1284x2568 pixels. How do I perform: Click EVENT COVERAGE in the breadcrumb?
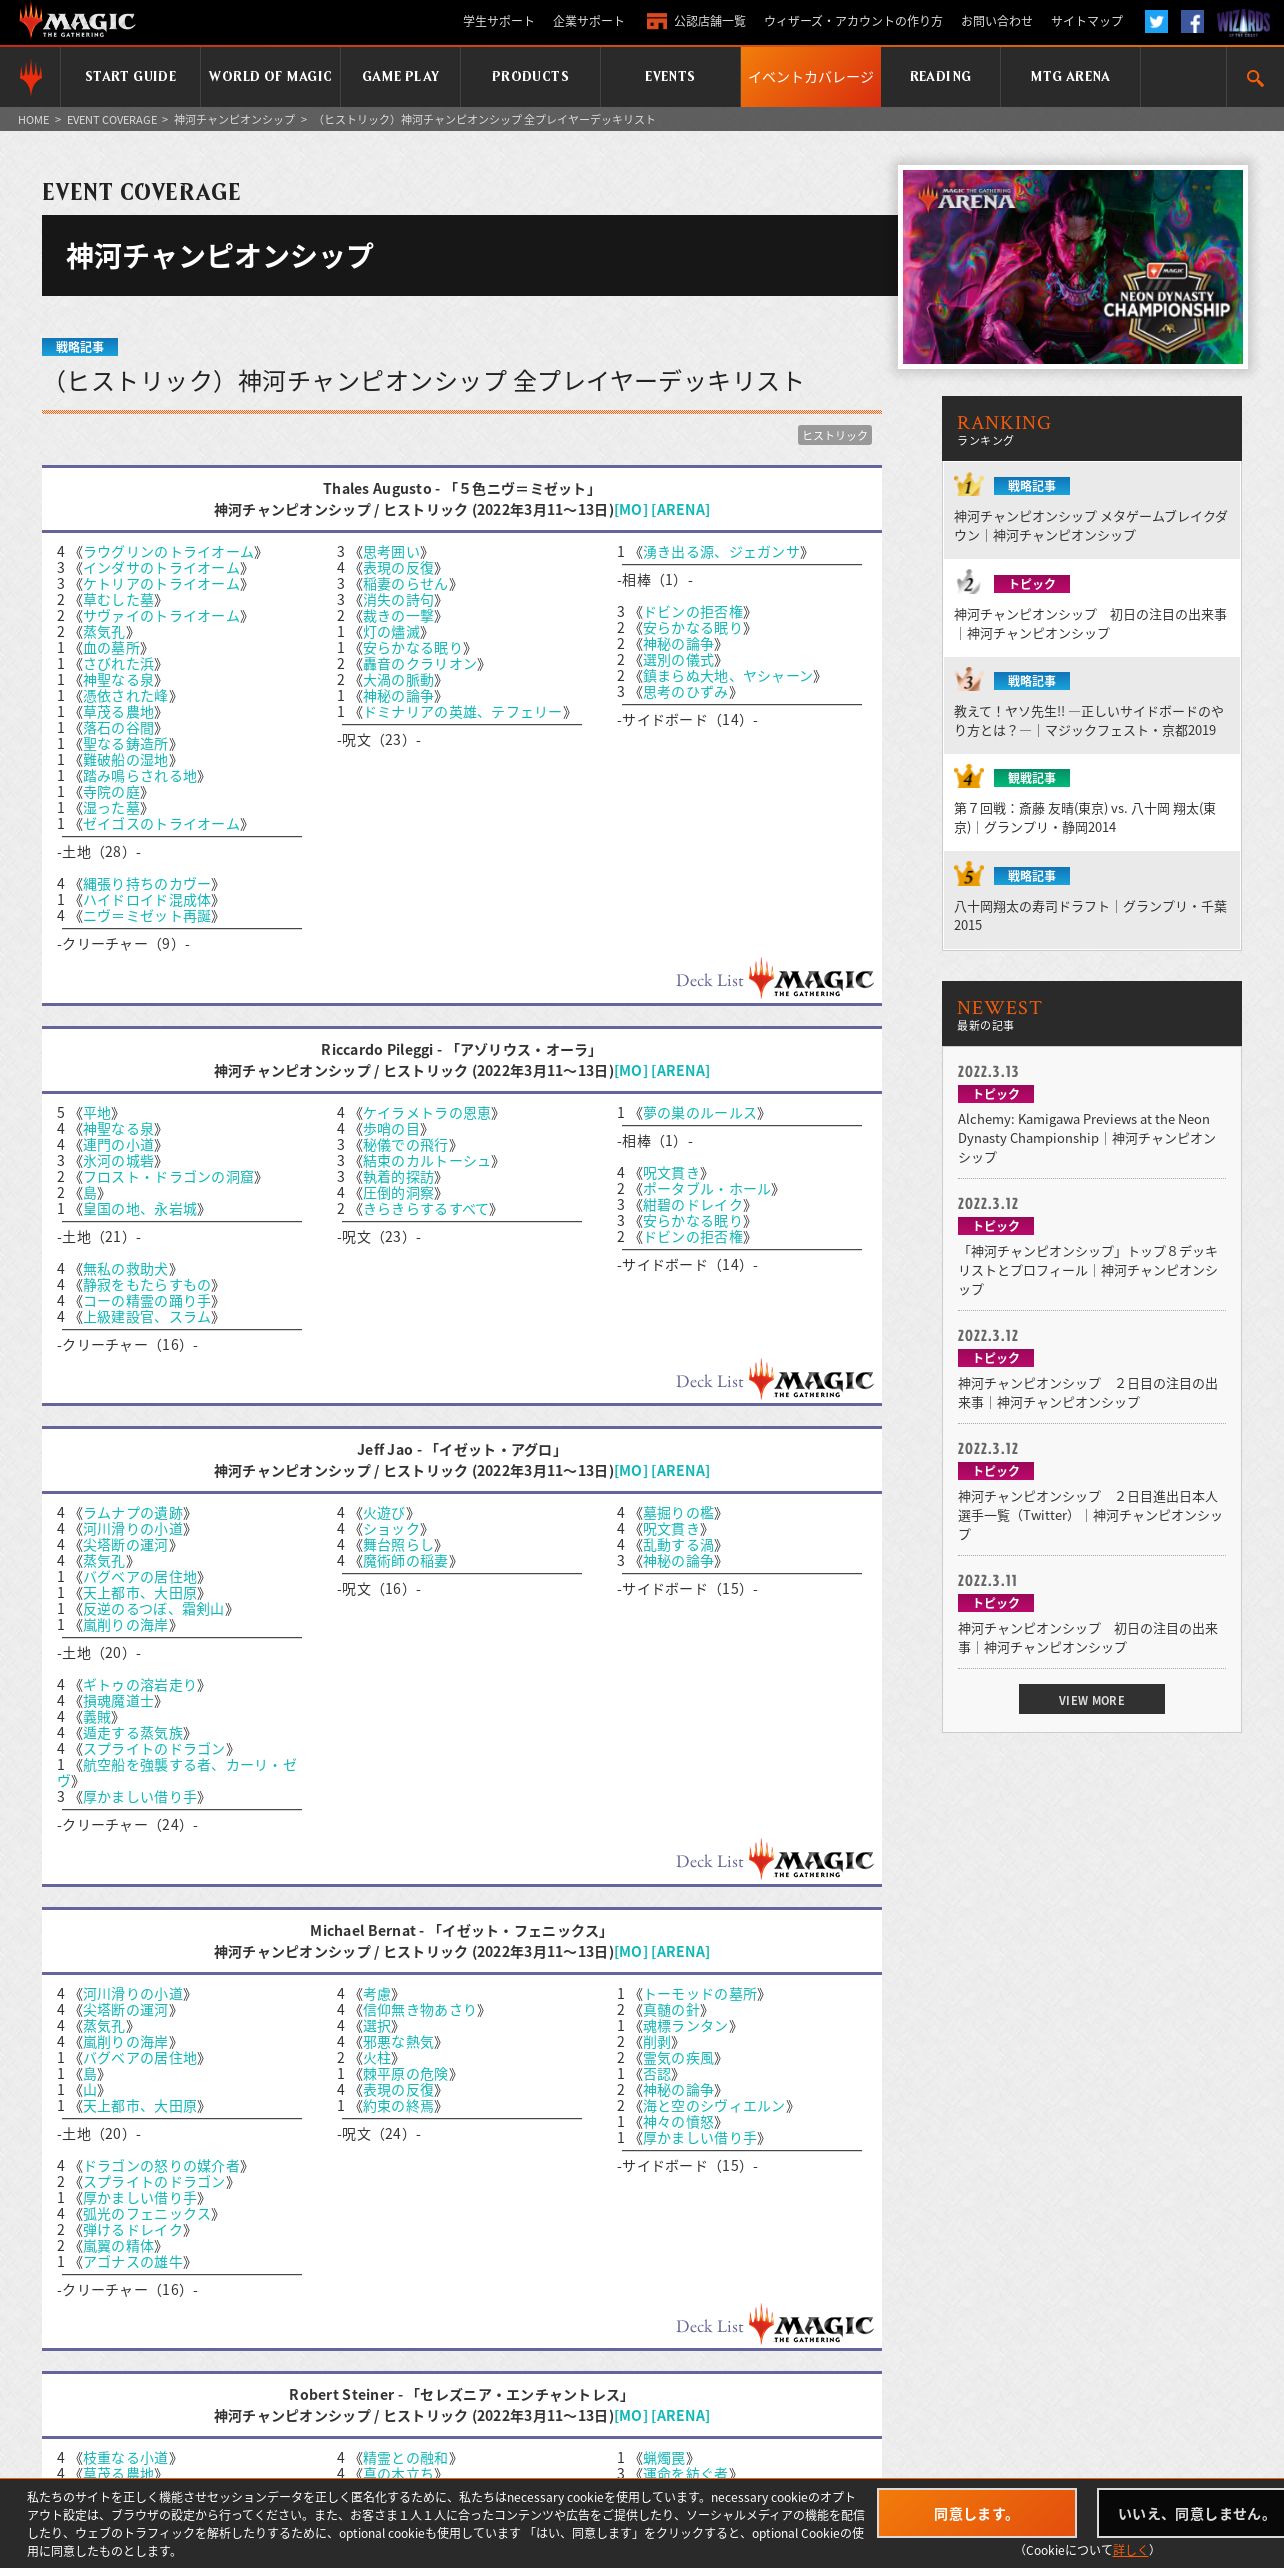112,120
